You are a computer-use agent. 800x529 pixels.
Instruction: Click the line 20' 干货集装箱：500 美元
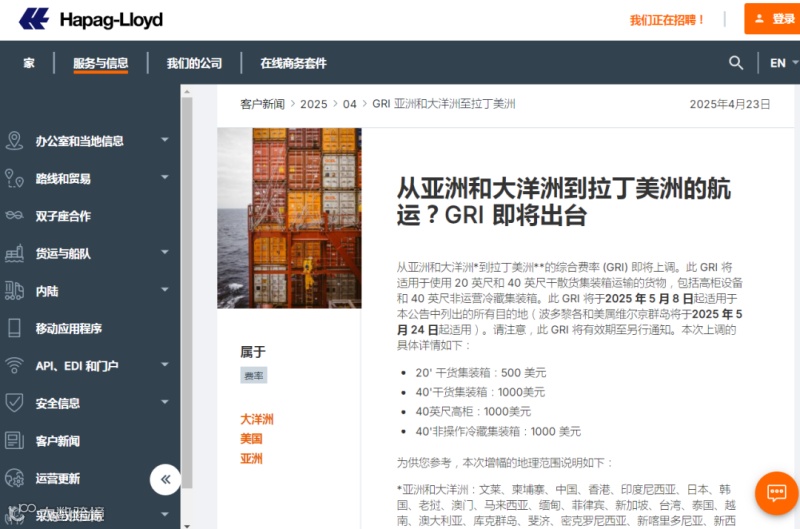pos(481,373)
